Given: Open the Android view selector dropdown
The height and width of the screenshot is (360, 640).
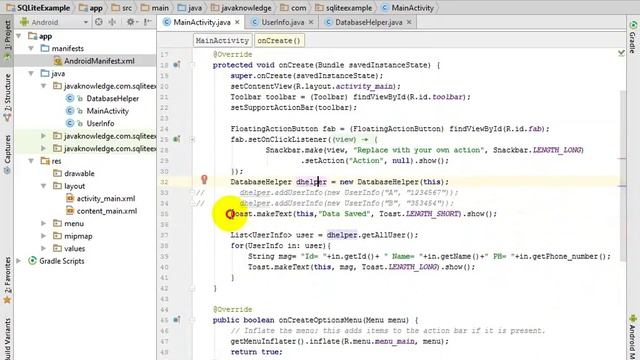Looking at the screenshot, I should coord(54,22).
